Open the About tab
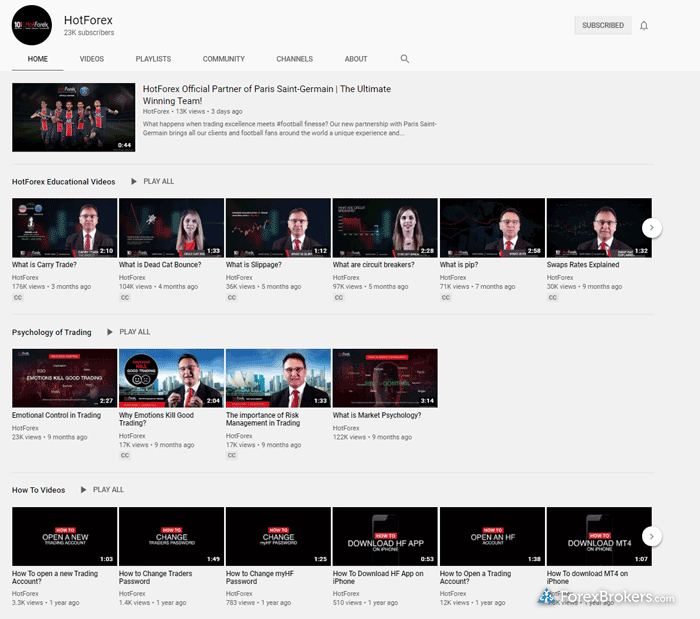The height and width of the screenshot is (619, 700). tap(355, 59)
